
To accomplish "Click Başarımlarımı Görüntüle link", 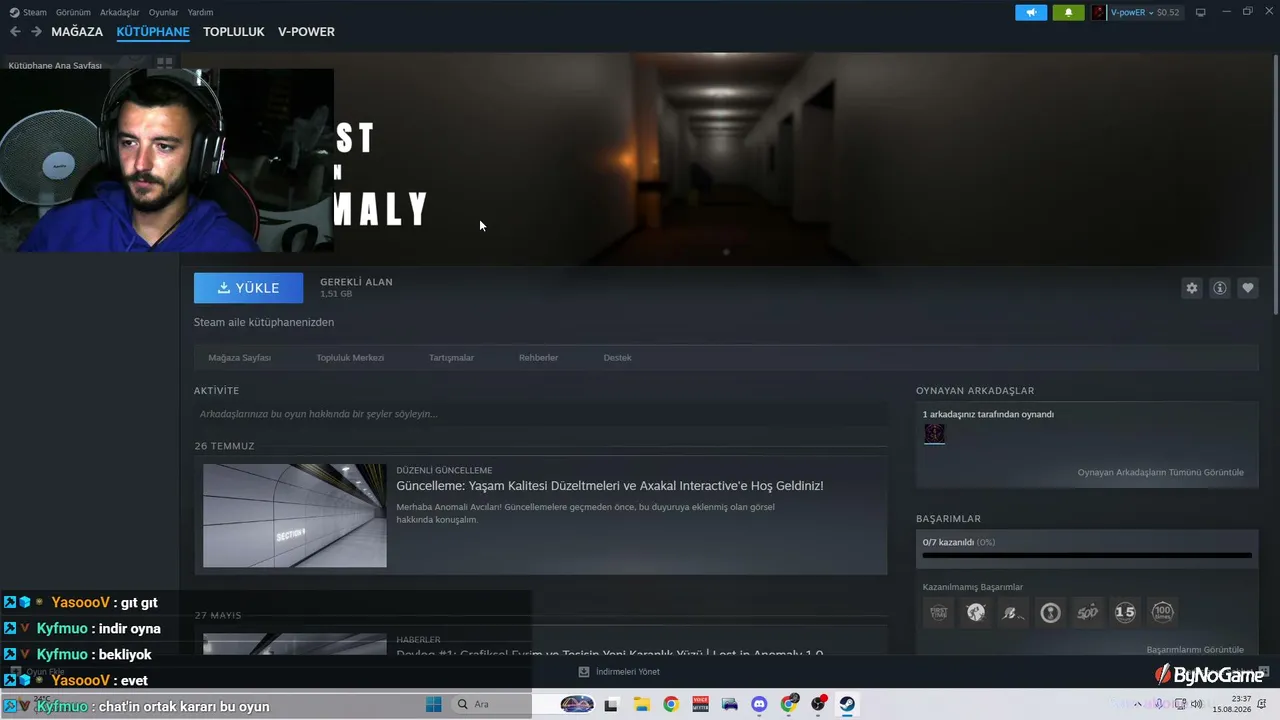I will click(1195, 649).
